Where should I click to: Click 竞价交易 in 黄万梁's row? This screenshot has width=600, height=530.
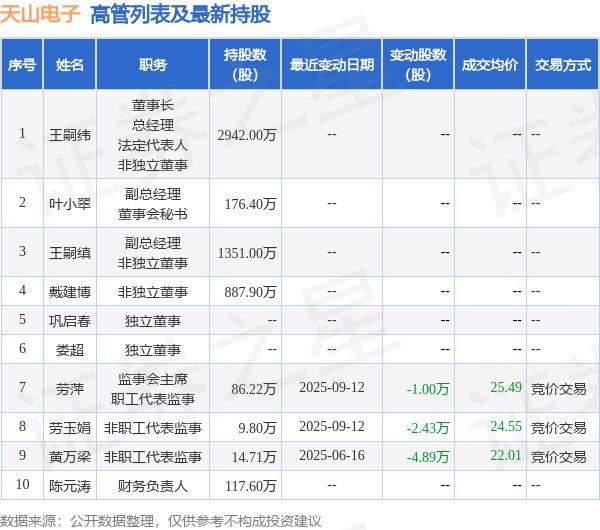coord(558,457)
